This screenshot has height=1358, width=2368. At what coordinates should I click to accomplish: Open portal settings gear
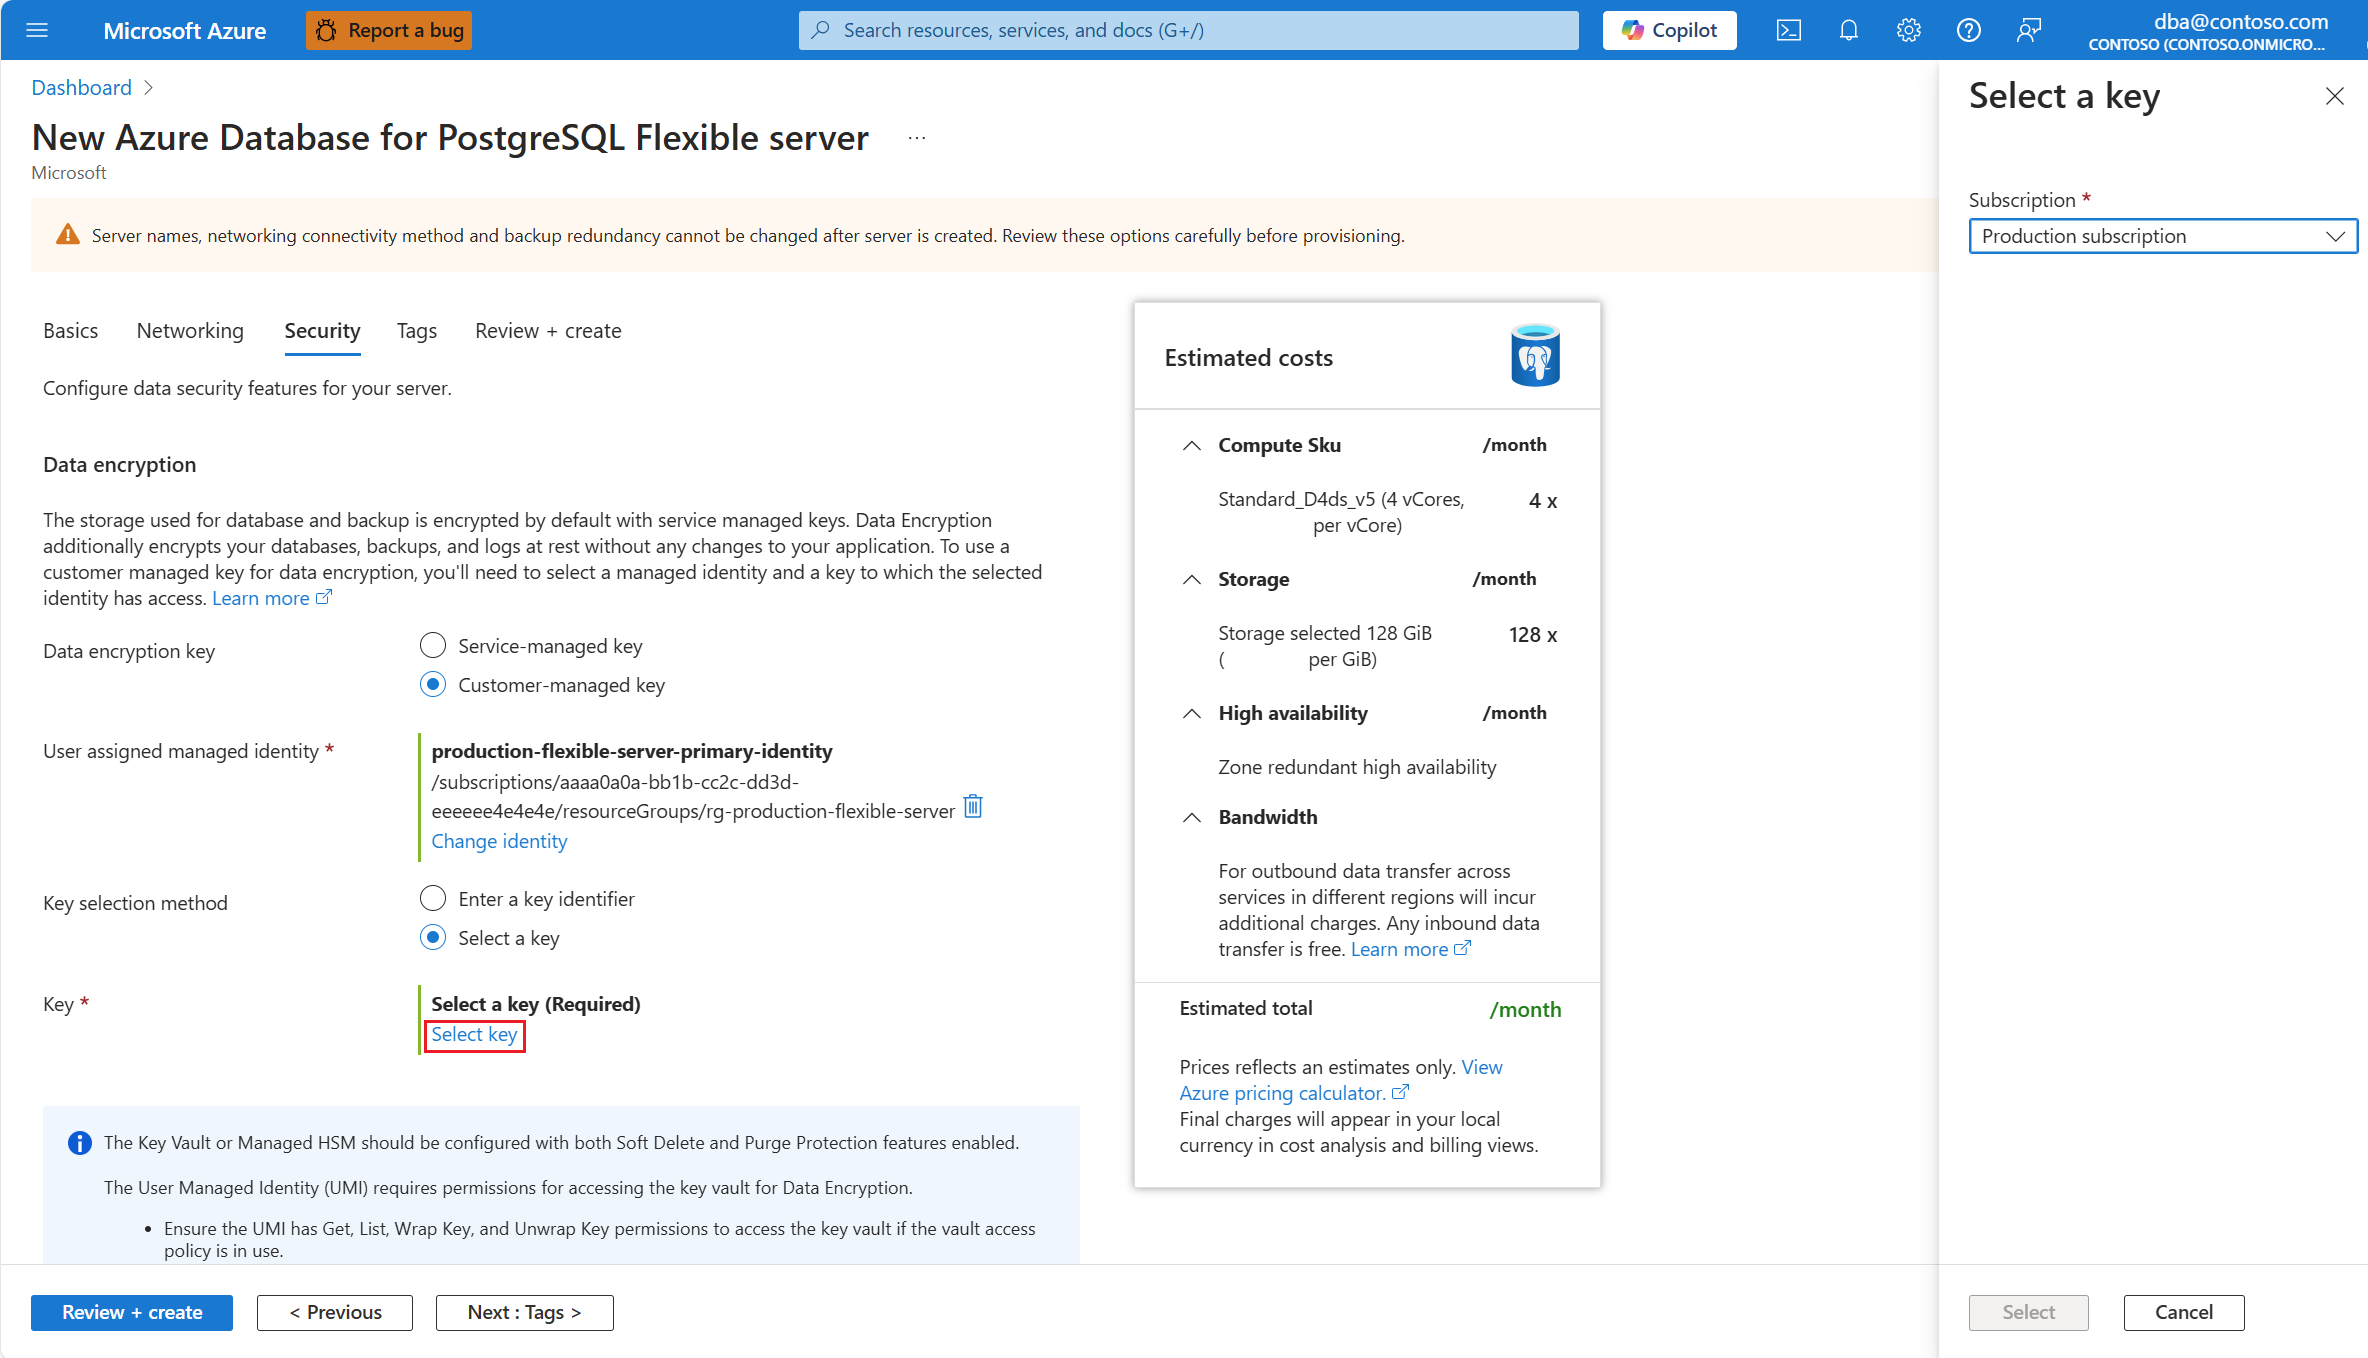[x=1908, y=30]
